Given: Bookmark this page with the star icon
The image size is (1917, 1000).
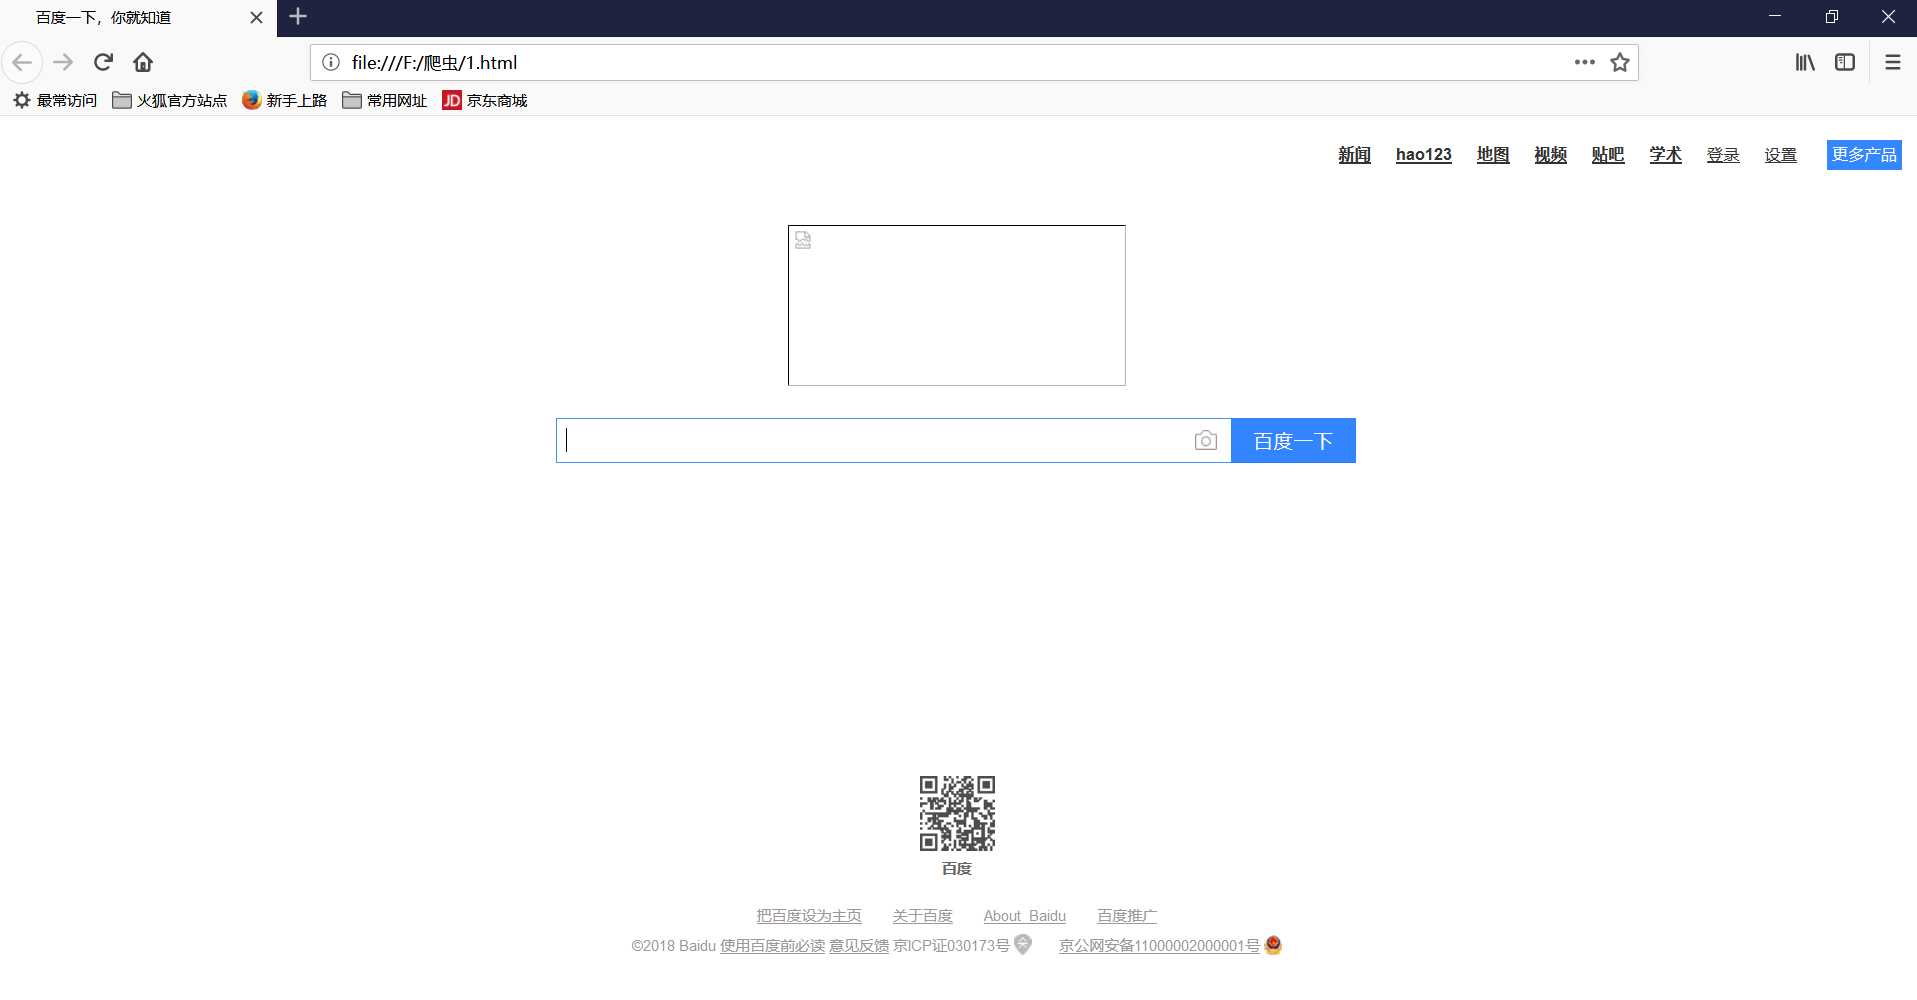Looking at the screenshot, I should coord(1619,62).
